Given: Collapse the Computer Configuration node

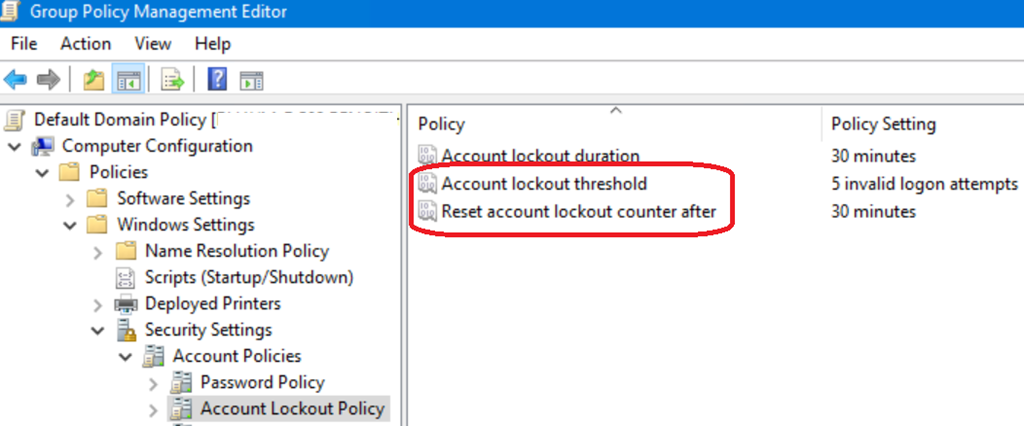Looking at the screenshot, I should click(x=15, y=146).
